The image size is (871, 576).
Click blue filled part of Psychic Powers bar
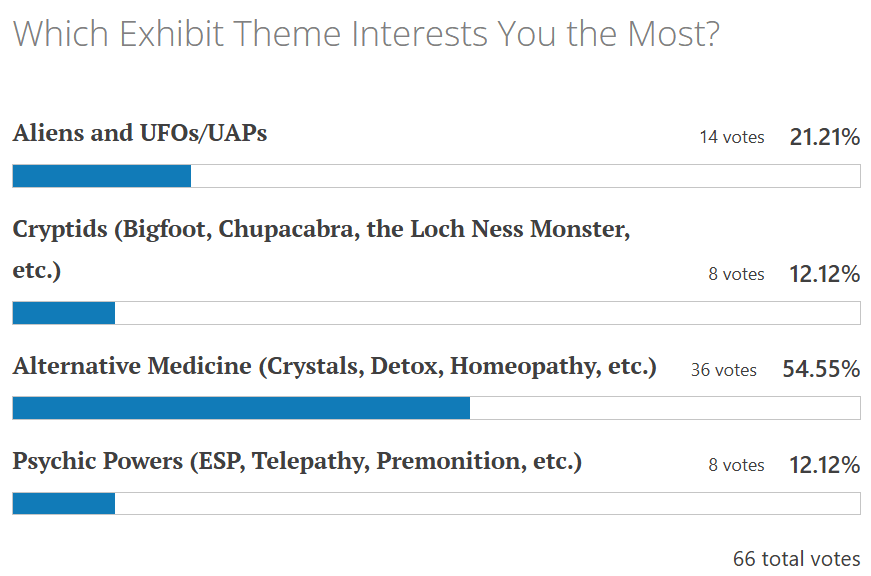[x=63, y=503]
